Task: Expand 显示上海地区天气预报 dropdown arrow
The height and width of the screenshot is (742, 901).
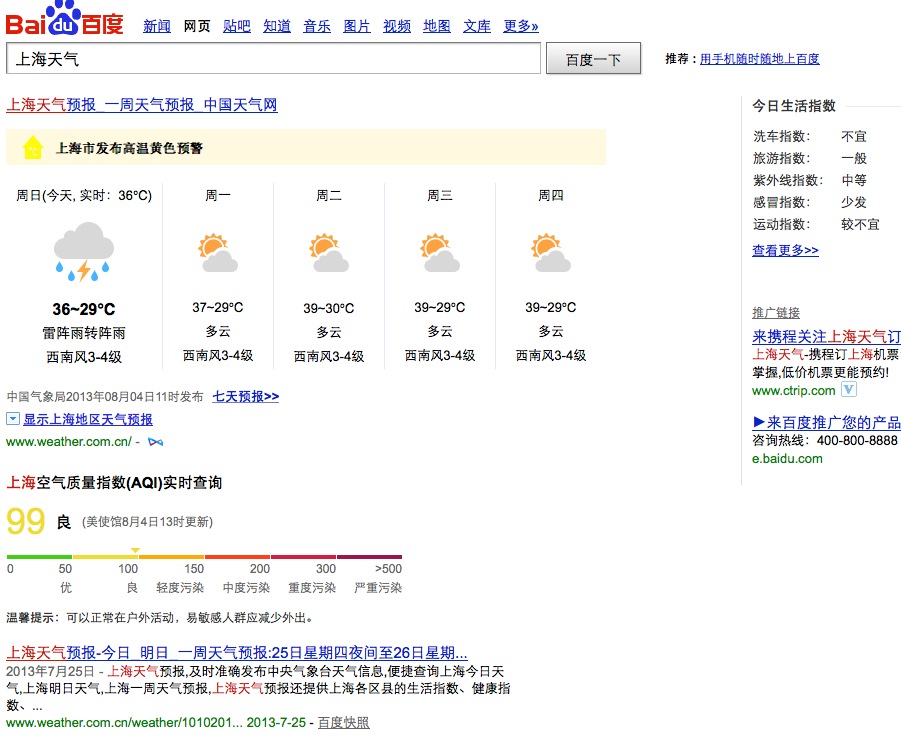Action: point(13,418)
